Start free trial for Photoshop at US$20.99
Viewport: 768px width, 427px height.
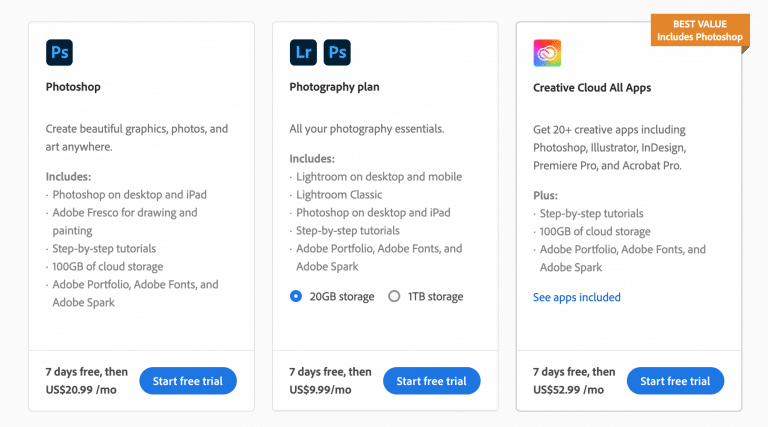pyautogui.click(x=188, y=381)
